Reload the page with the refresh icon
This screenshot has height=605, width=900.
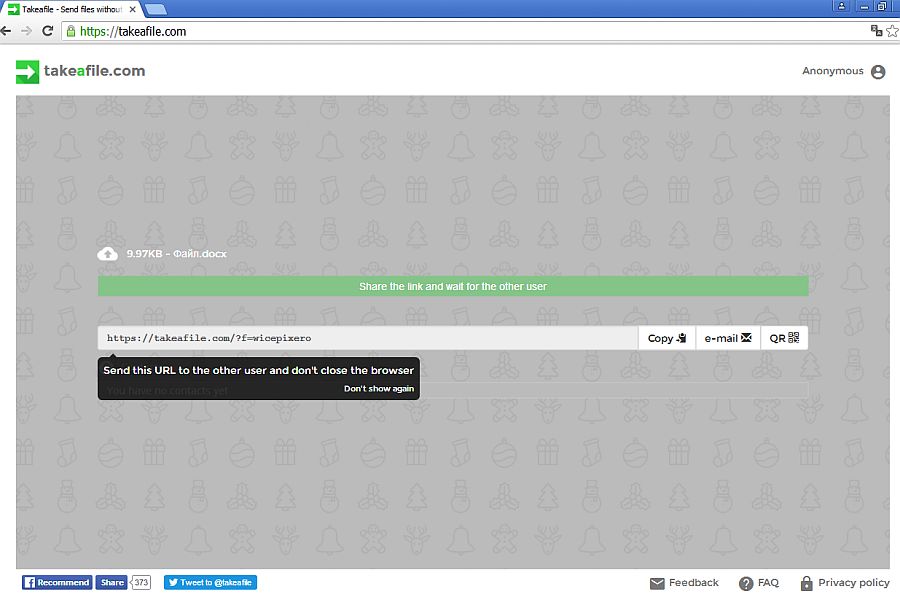click(47, 31)
